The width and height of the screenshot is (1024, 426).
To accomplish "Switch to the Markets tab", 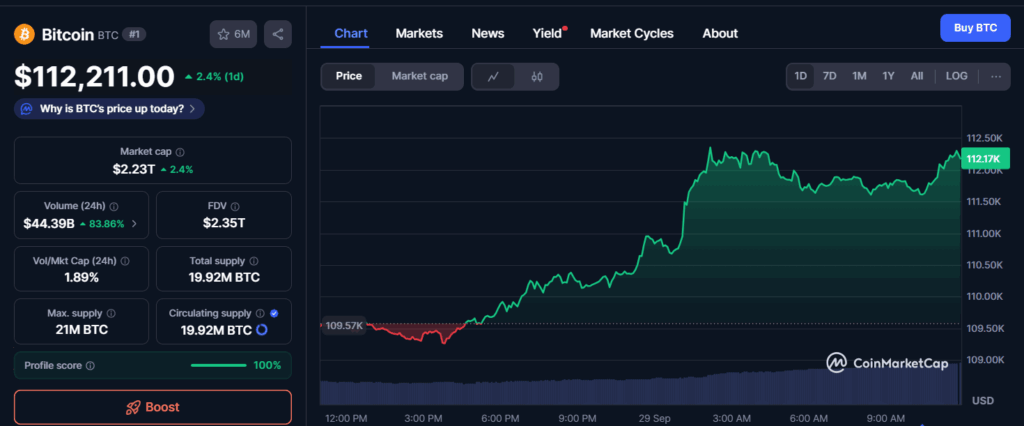I will [x=419, y=33].
